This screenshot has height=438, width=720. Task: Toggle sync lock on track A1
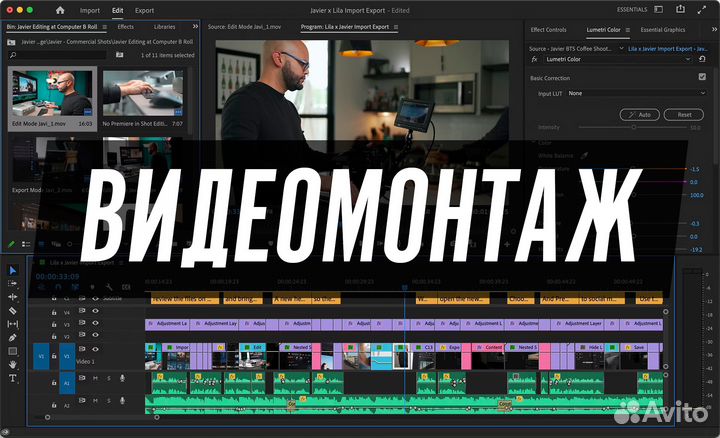(82, 377)
